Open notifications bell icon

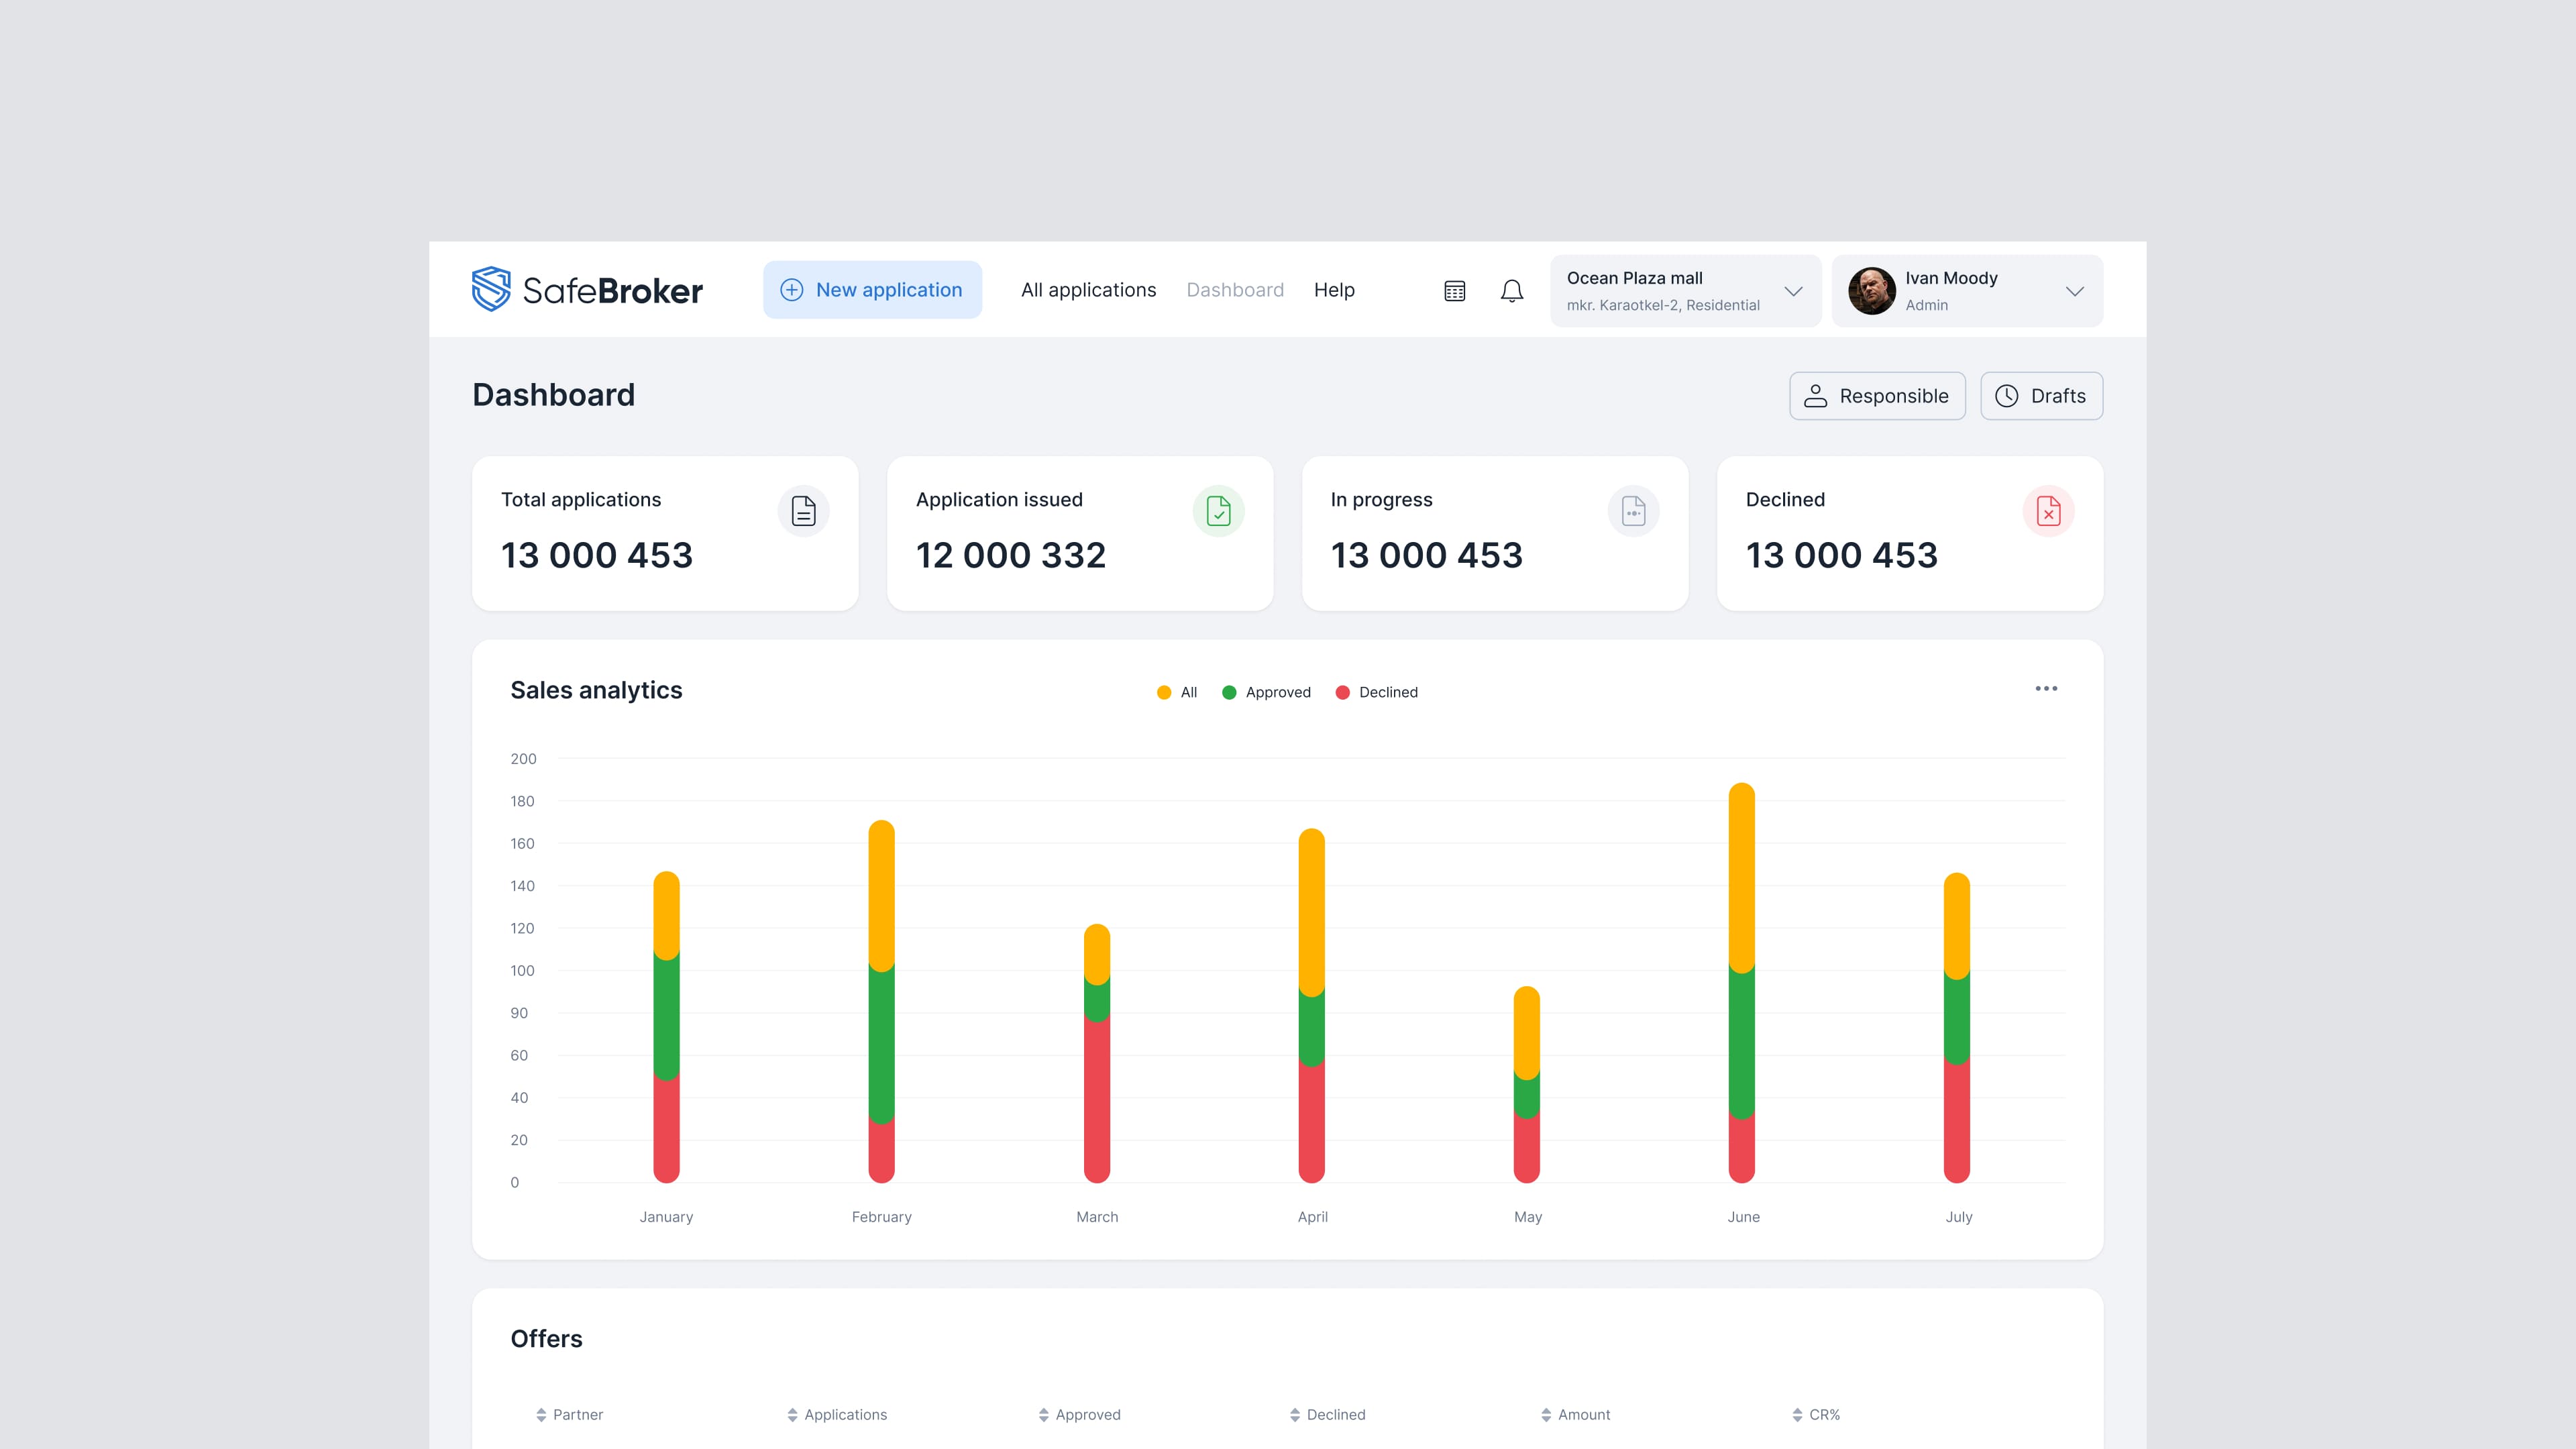[x=1511, y=291]
